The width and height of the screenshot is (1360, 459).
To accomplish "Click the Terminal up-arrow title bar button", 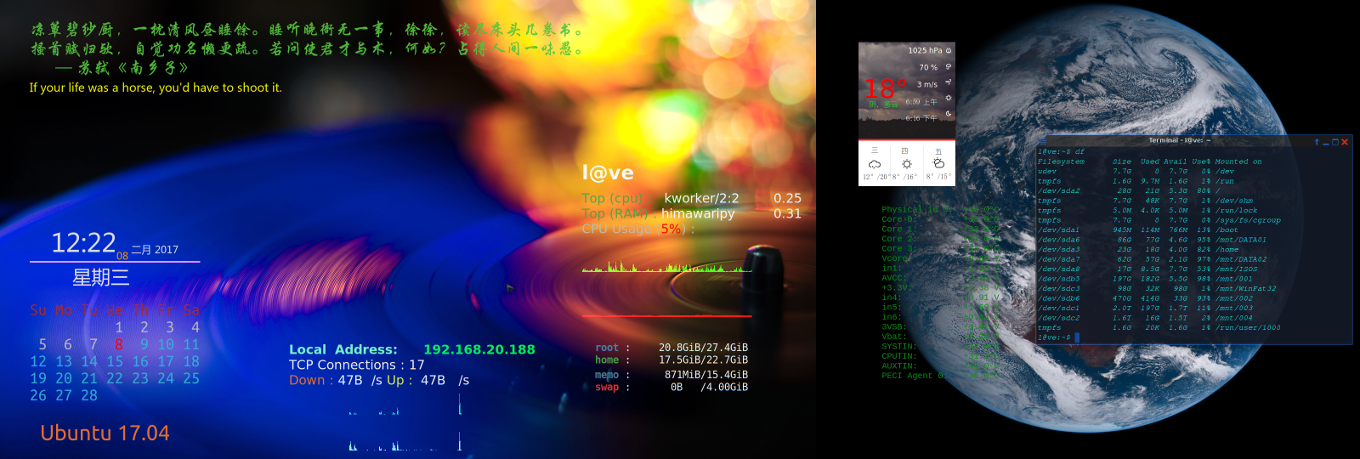I will 1317,142.
